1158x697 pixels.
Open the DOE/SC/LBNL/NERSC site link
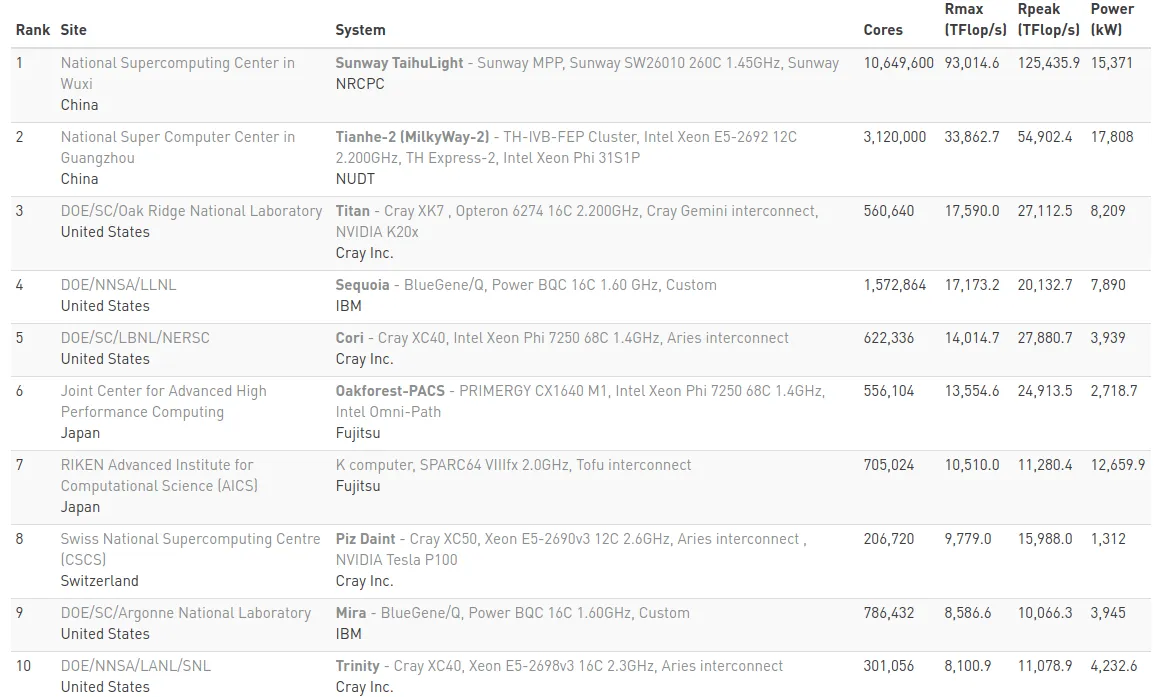tap(135, 338)
